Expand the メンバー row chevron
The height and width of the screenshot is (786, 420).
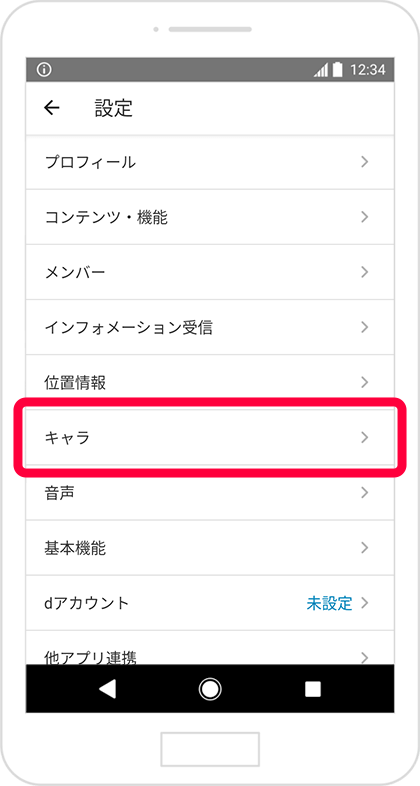point(365,272)
